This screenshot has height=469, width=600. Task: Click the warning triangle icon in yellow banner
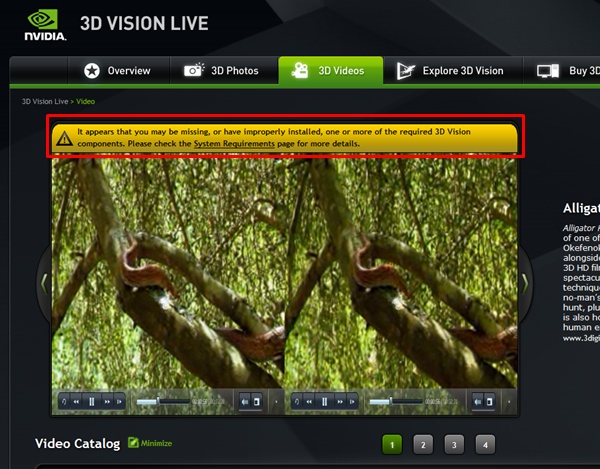64,138
